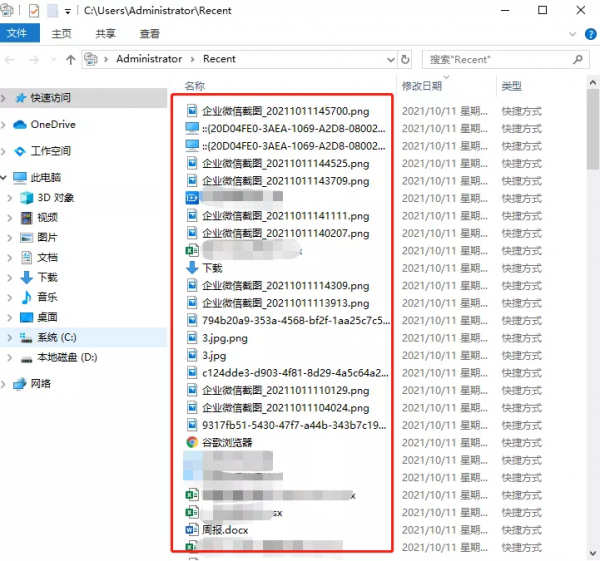Viewport: 600px width, 561px height.
Task: Sort by 类型 column header
Action: coord(512,86)
